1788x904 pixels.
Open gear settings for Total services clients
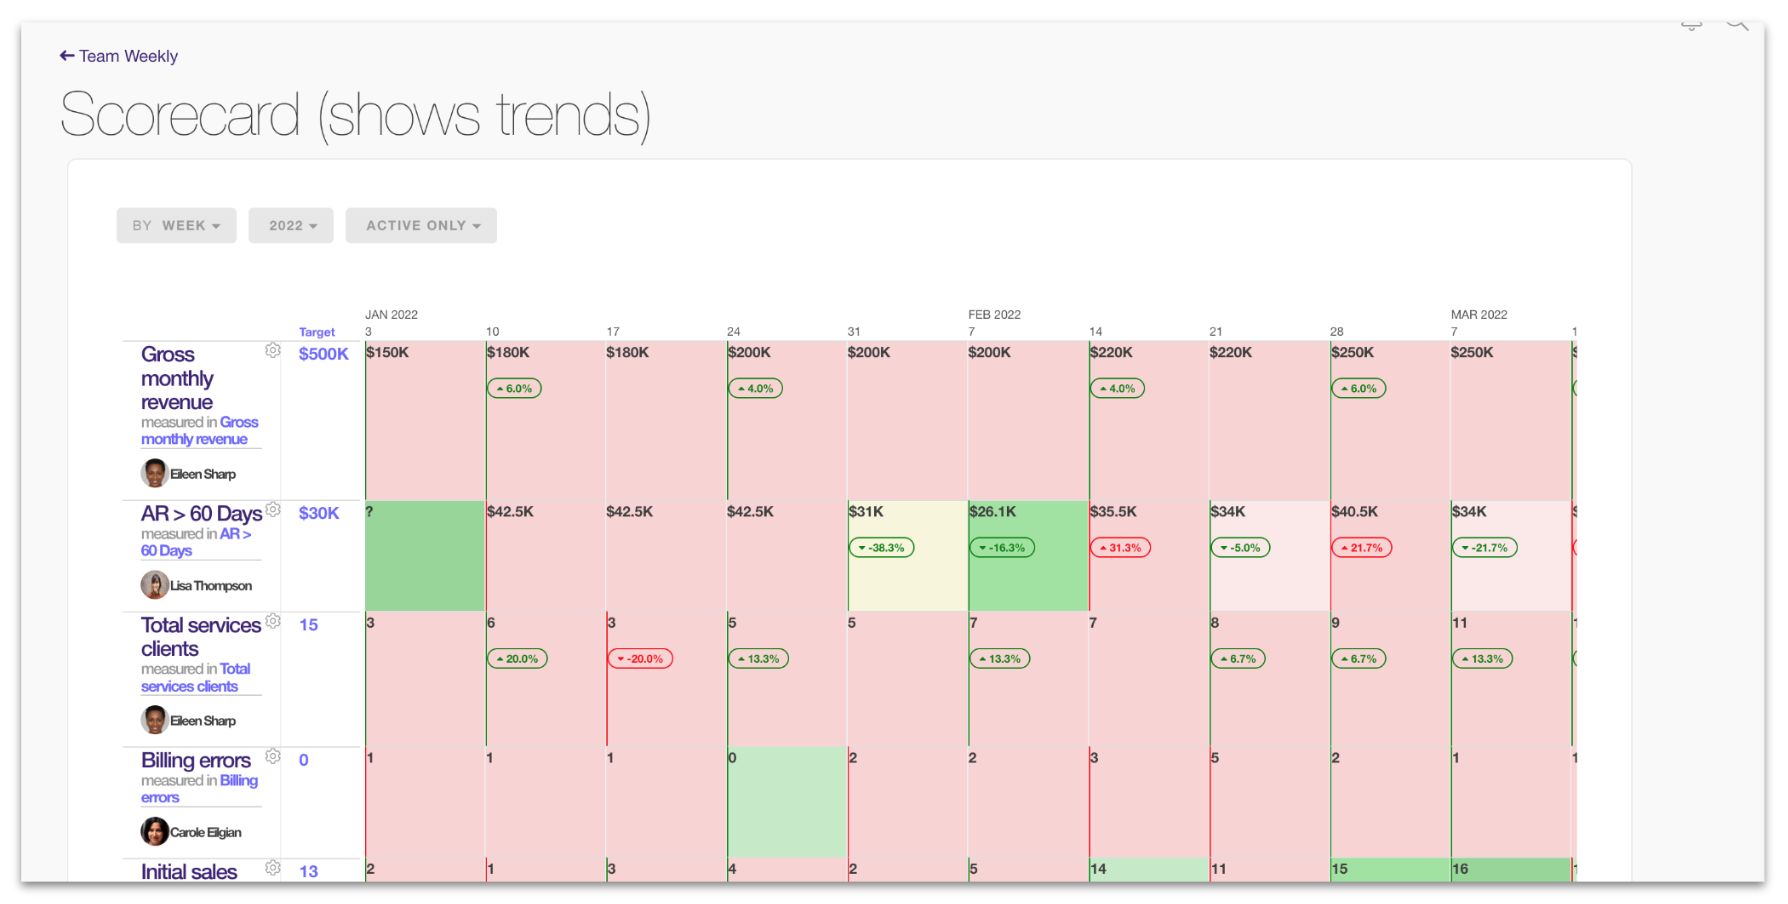click(273, 621)
